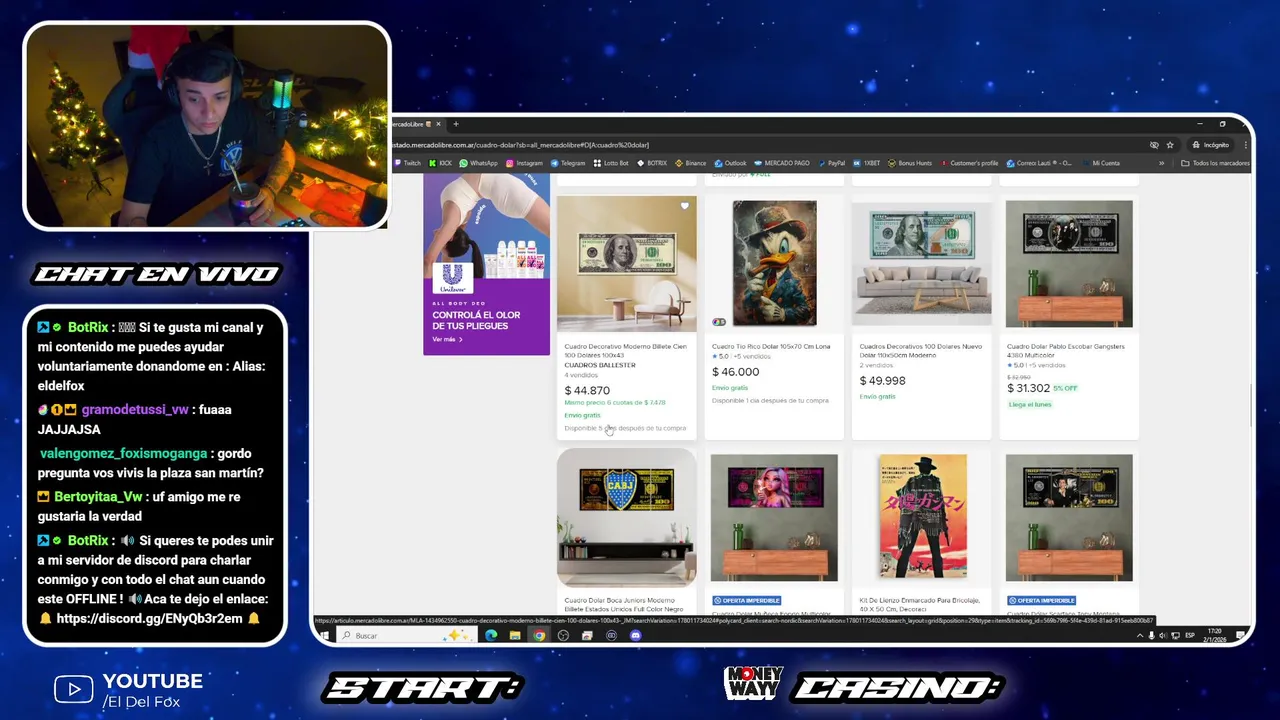Open the Cuadro Tio Rico Dolar listing
Image resolution: width=1280 pixels, height=720 pixels.
(x=771, y=347)
